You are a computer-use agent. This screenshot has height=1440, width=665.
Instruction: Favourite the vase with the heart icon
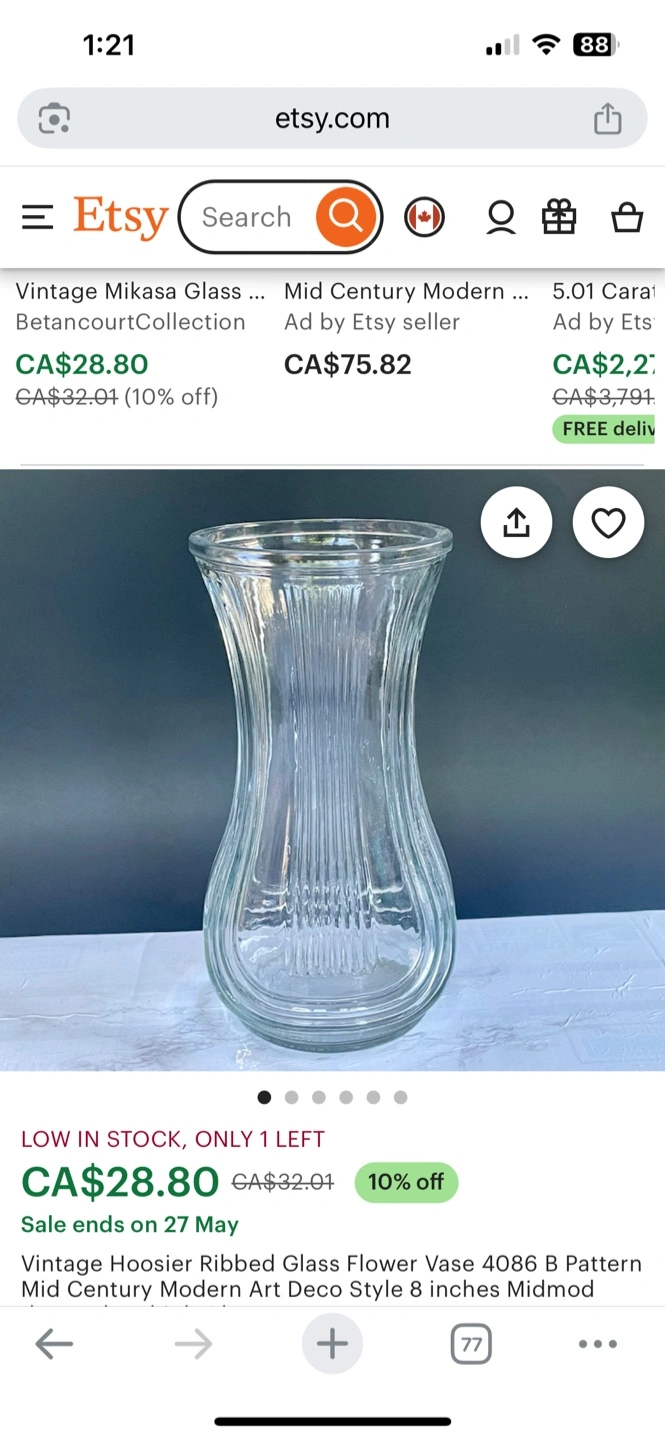coord(608,522)
